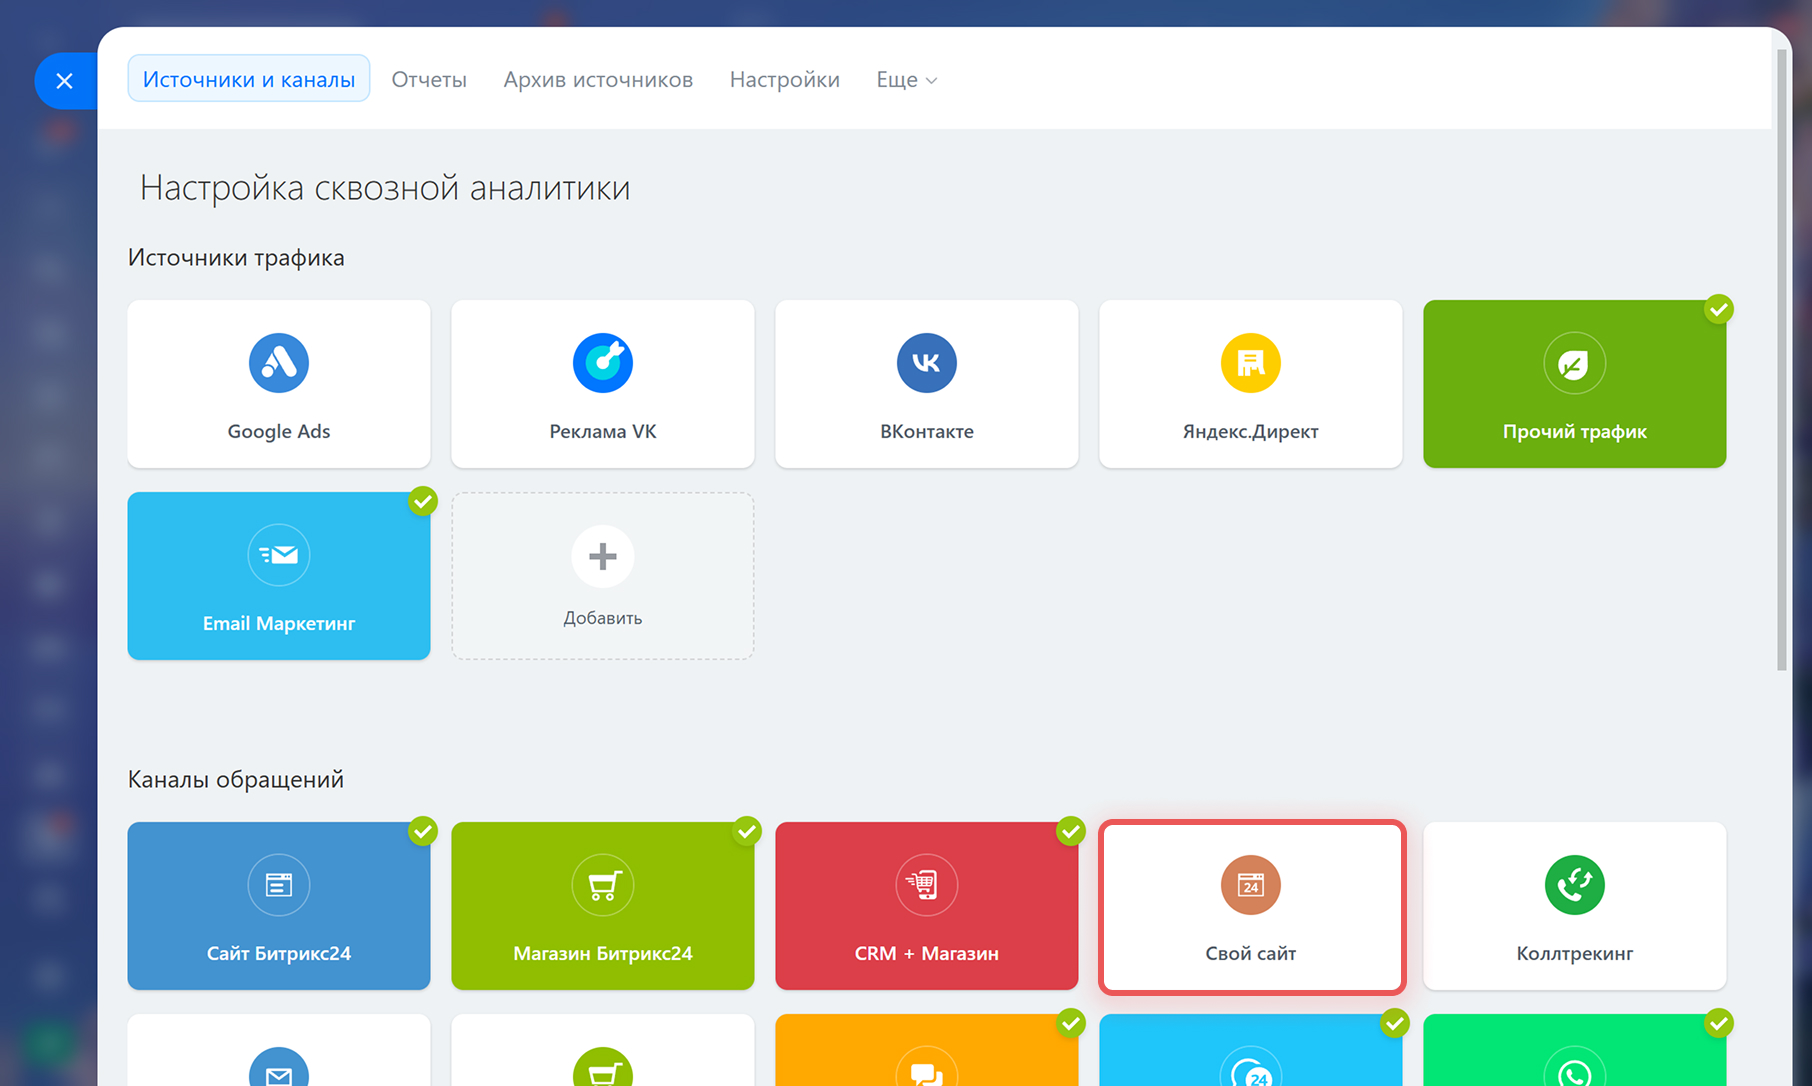Screen dimensions: 1812x1086
Task: Click the Коллтрекинг label
Action: 1575,954
